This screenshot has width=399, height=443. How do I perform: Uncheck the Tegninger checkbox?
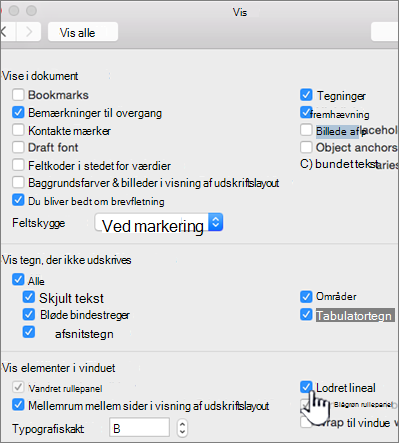[306, 95]
